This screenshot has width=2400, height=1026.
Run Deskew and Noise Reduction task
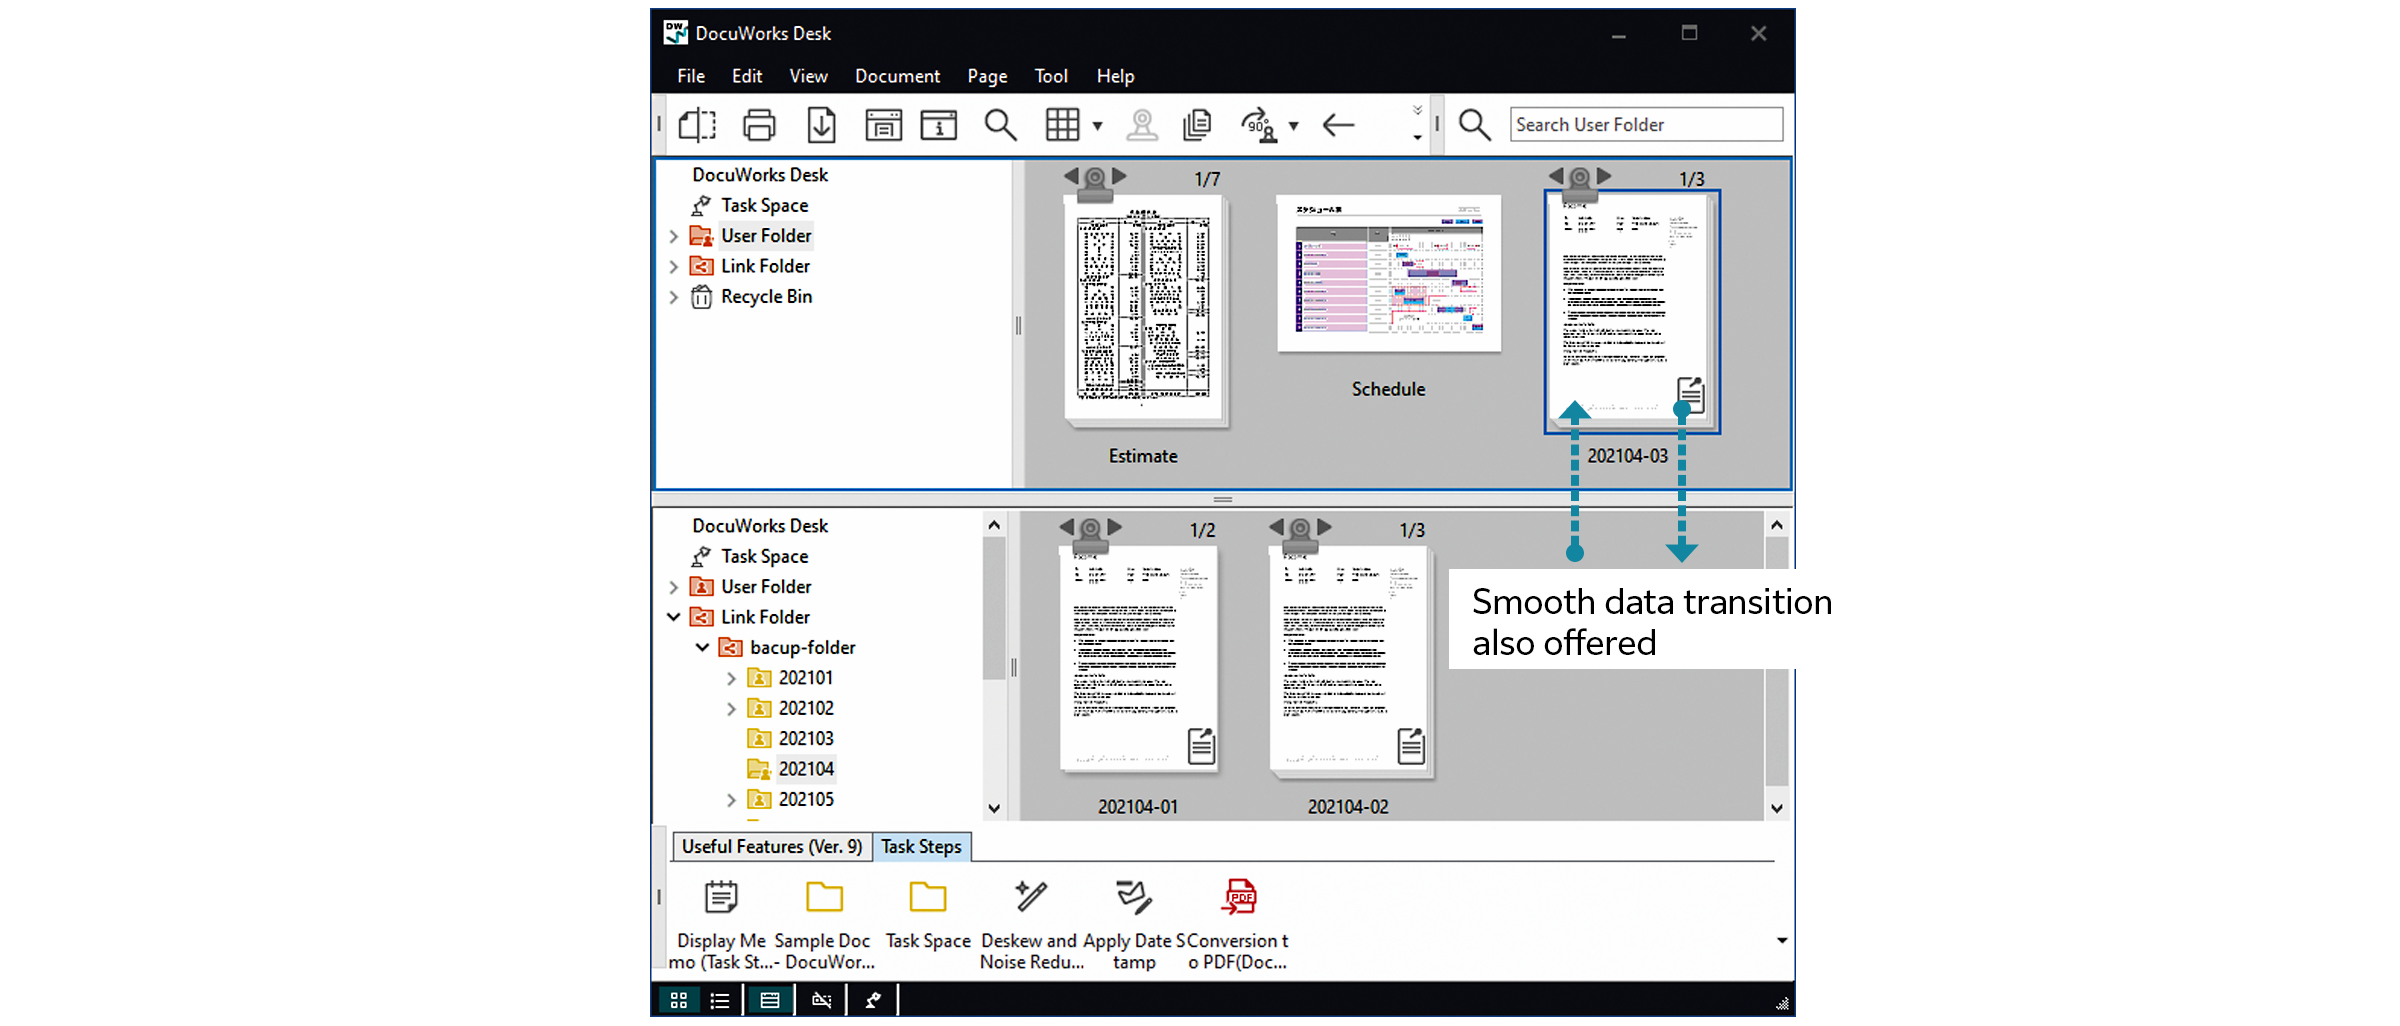click(1030, 897)
